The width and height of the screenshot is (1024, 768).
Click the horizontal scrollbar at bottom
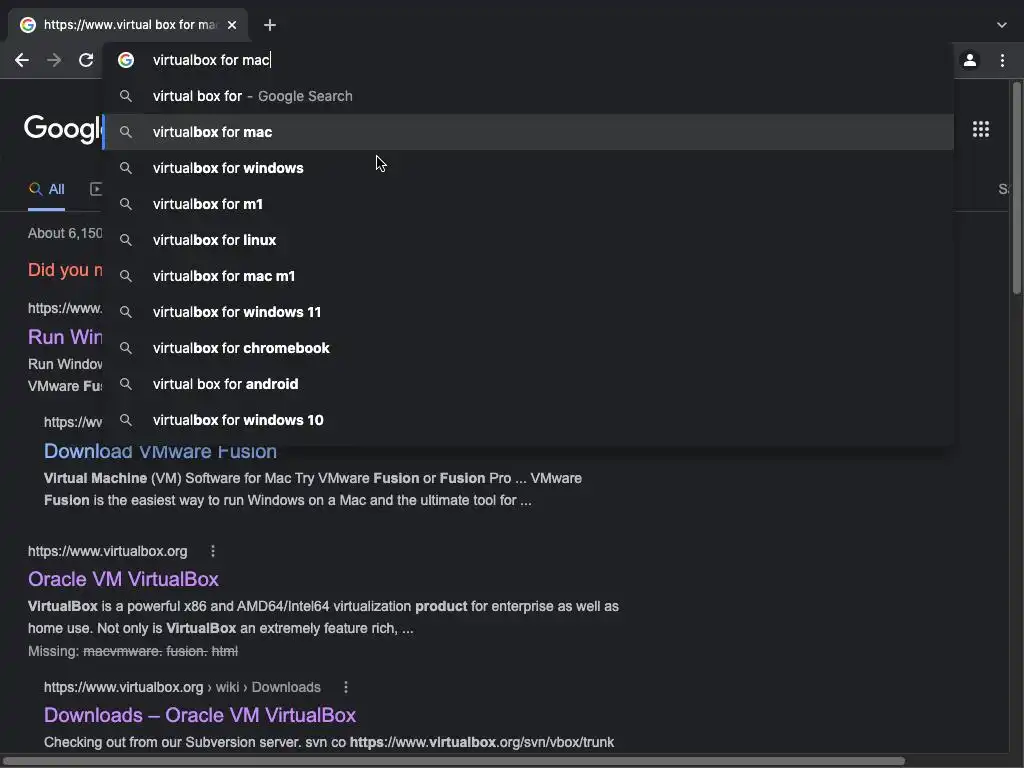coord(454,761)
